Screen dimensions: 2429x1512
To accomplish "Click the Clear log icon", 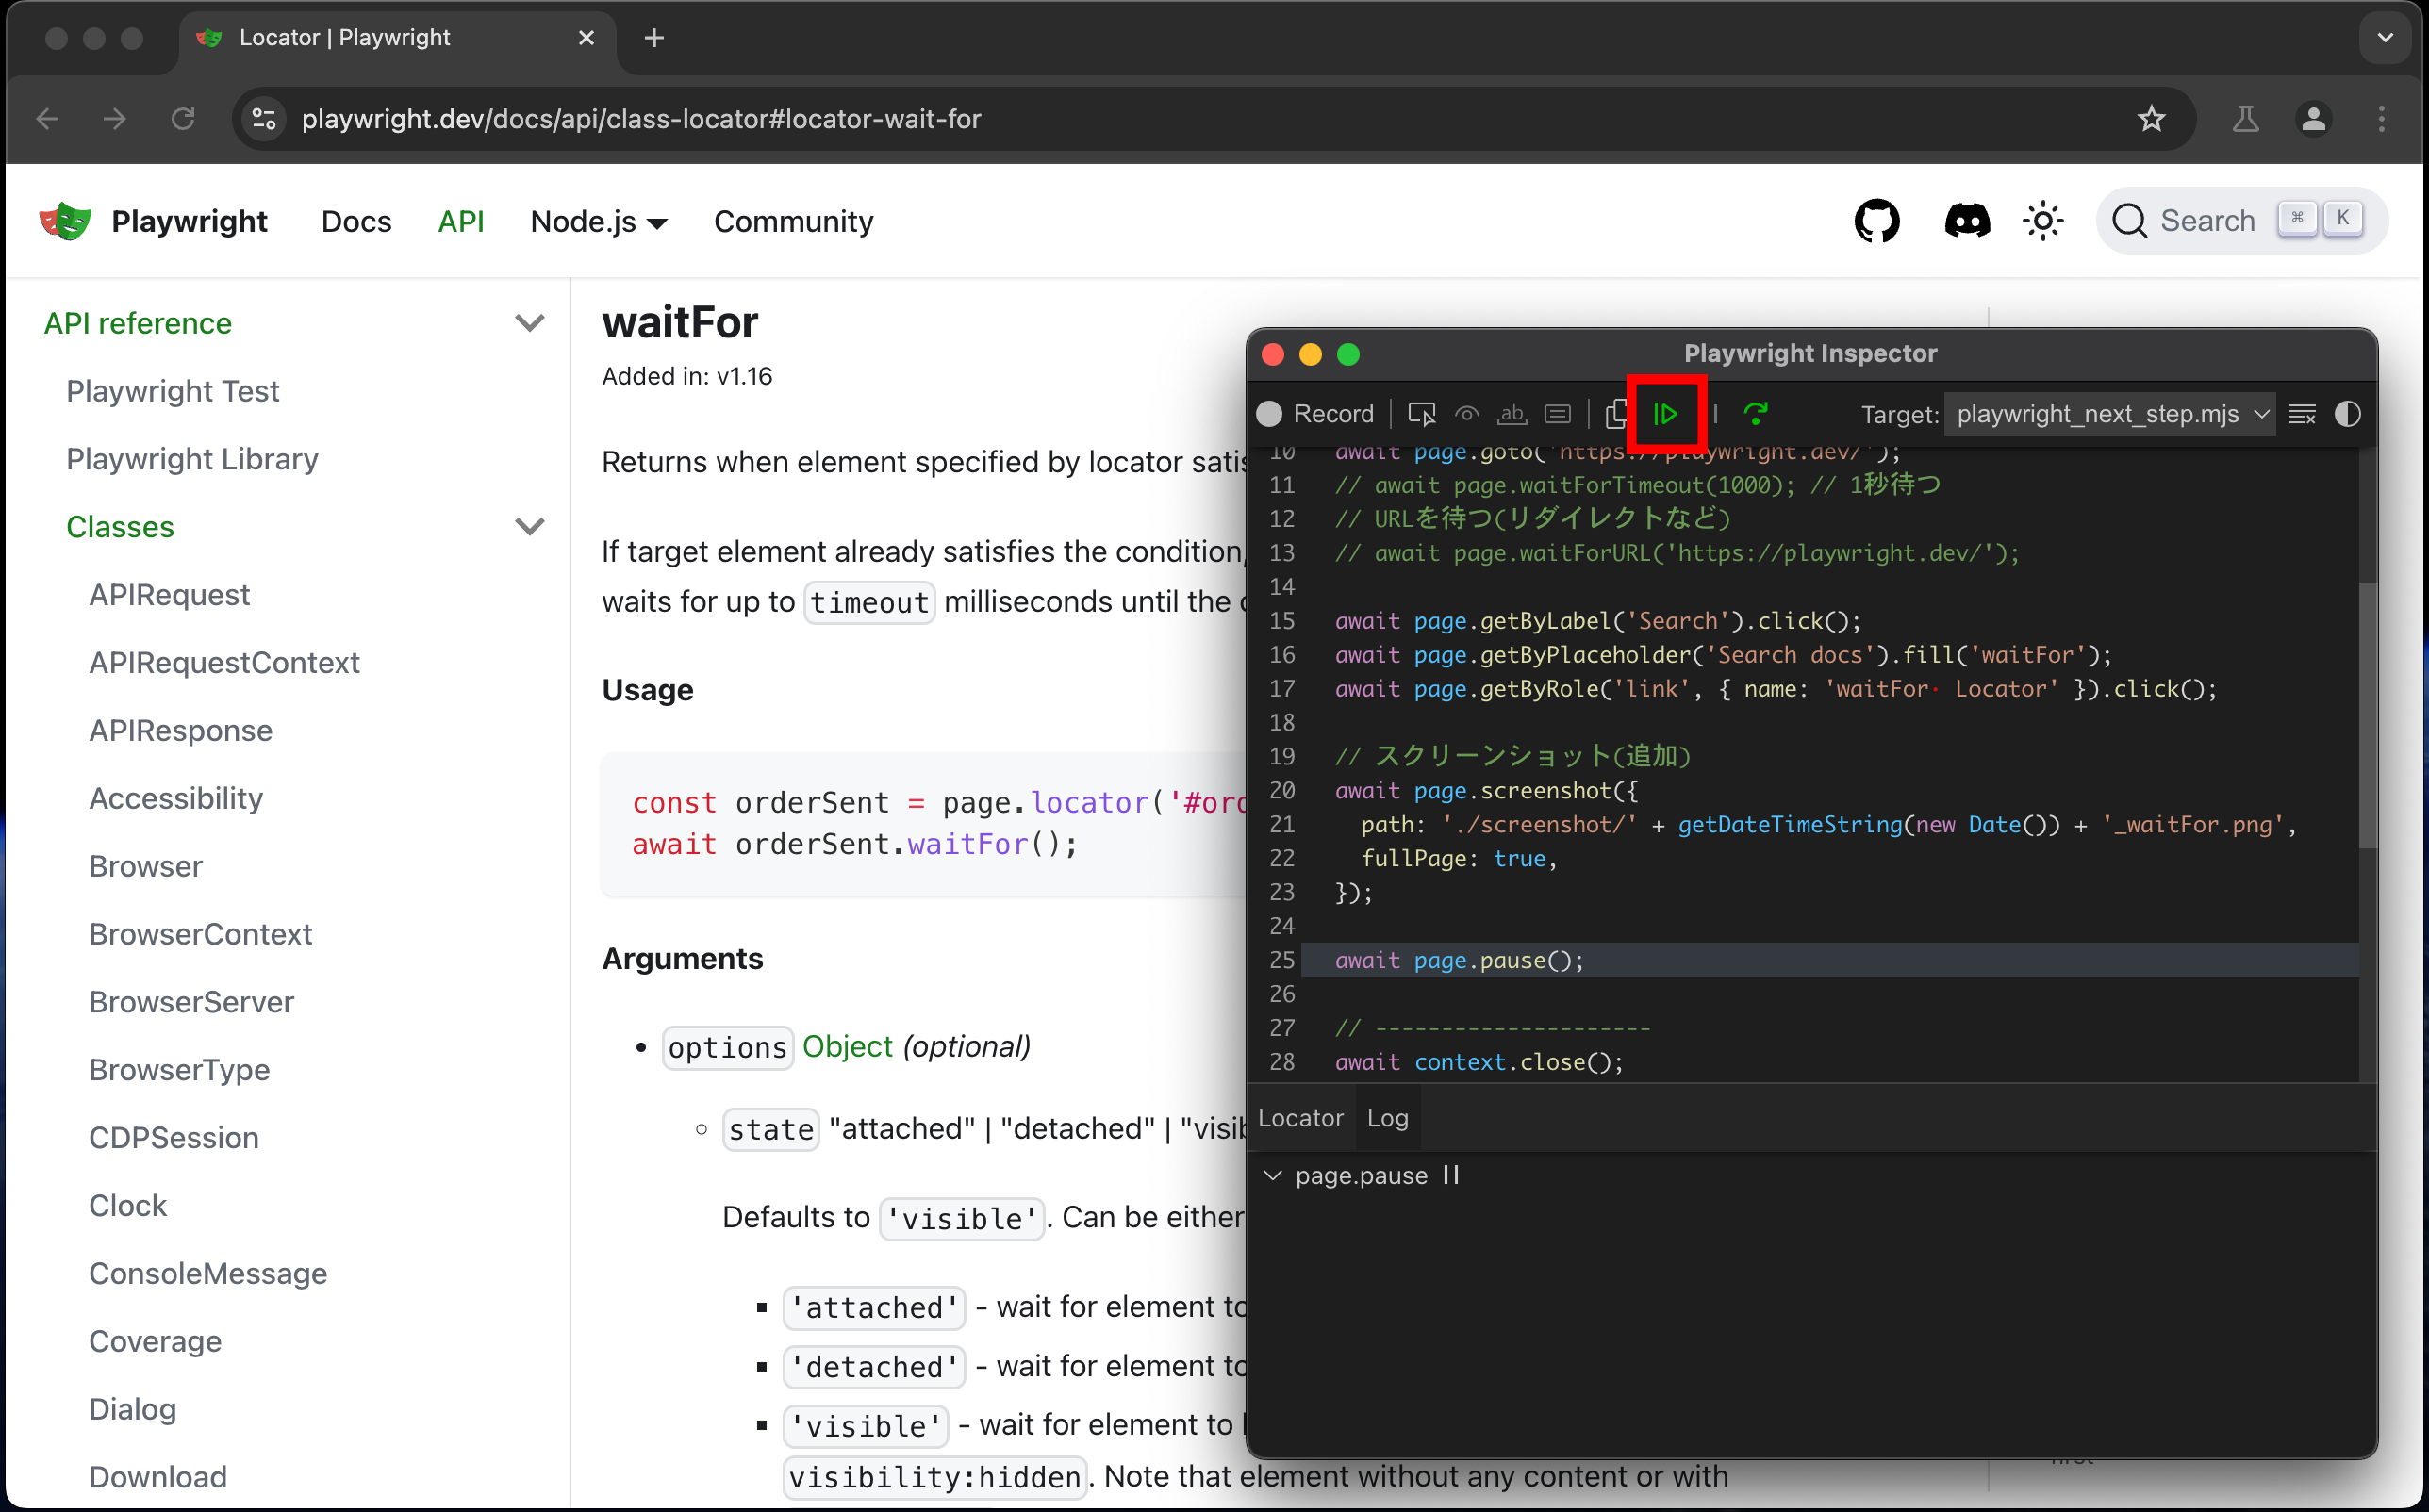I will pos(2301,414).
